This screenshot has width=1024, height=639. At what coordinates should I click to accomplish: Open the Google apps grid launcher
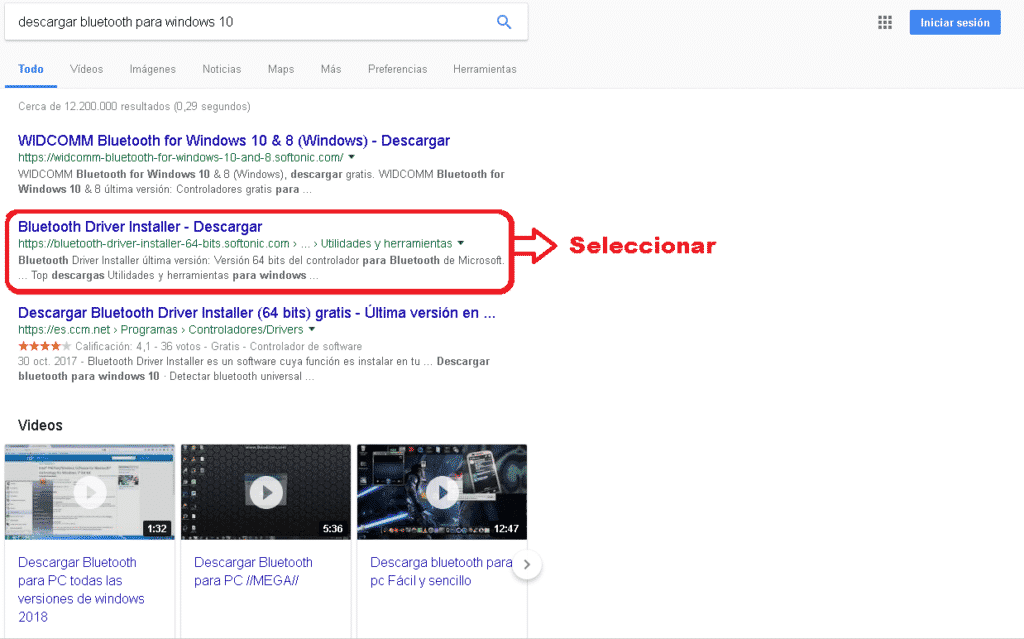click(x=884, y=22)
